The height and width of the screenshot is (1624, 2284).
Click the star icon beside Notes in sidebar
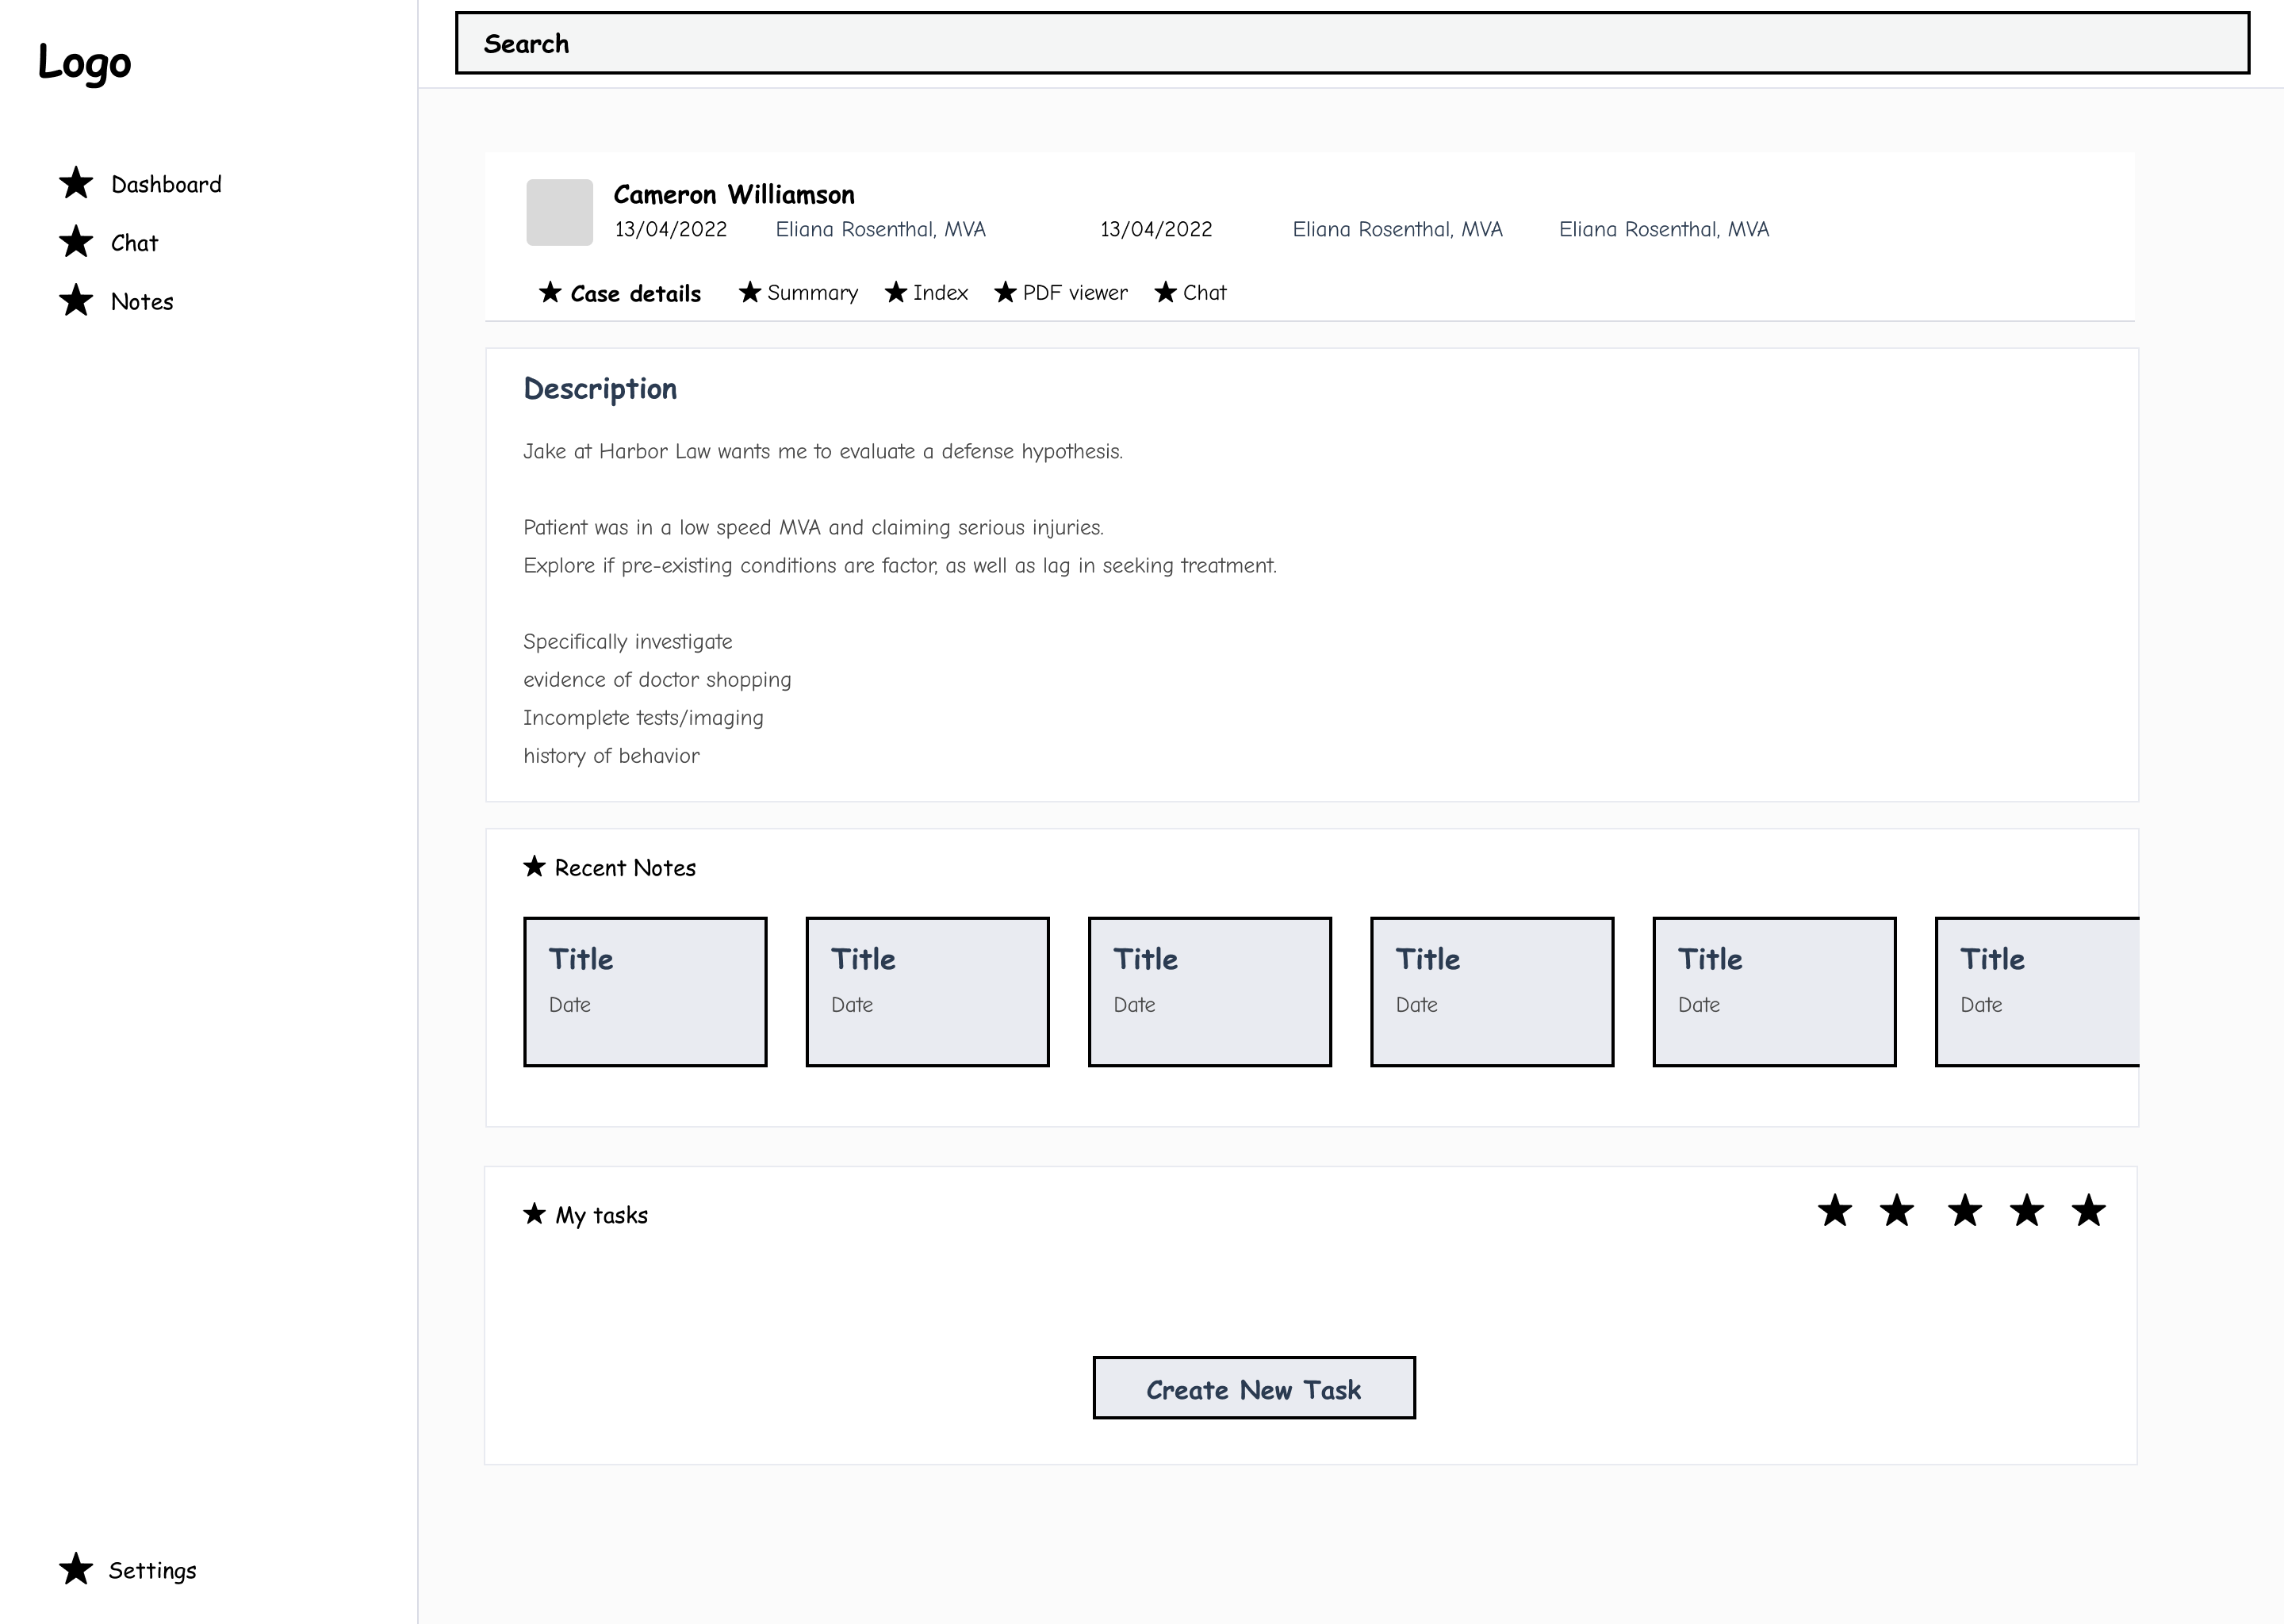[76, 300]
